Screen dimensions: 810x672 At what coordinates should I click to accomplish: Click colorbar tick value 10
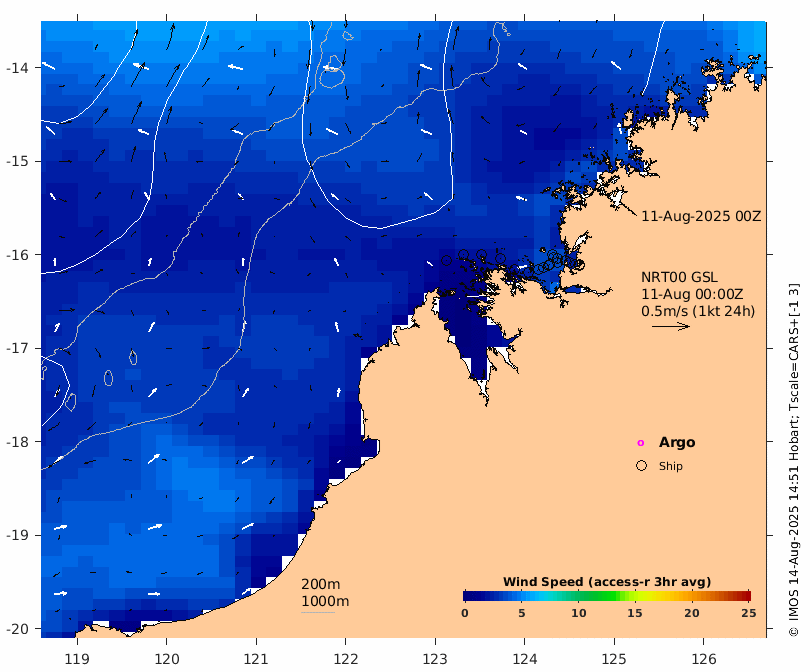pyautogui.click(x=579, y=613)
